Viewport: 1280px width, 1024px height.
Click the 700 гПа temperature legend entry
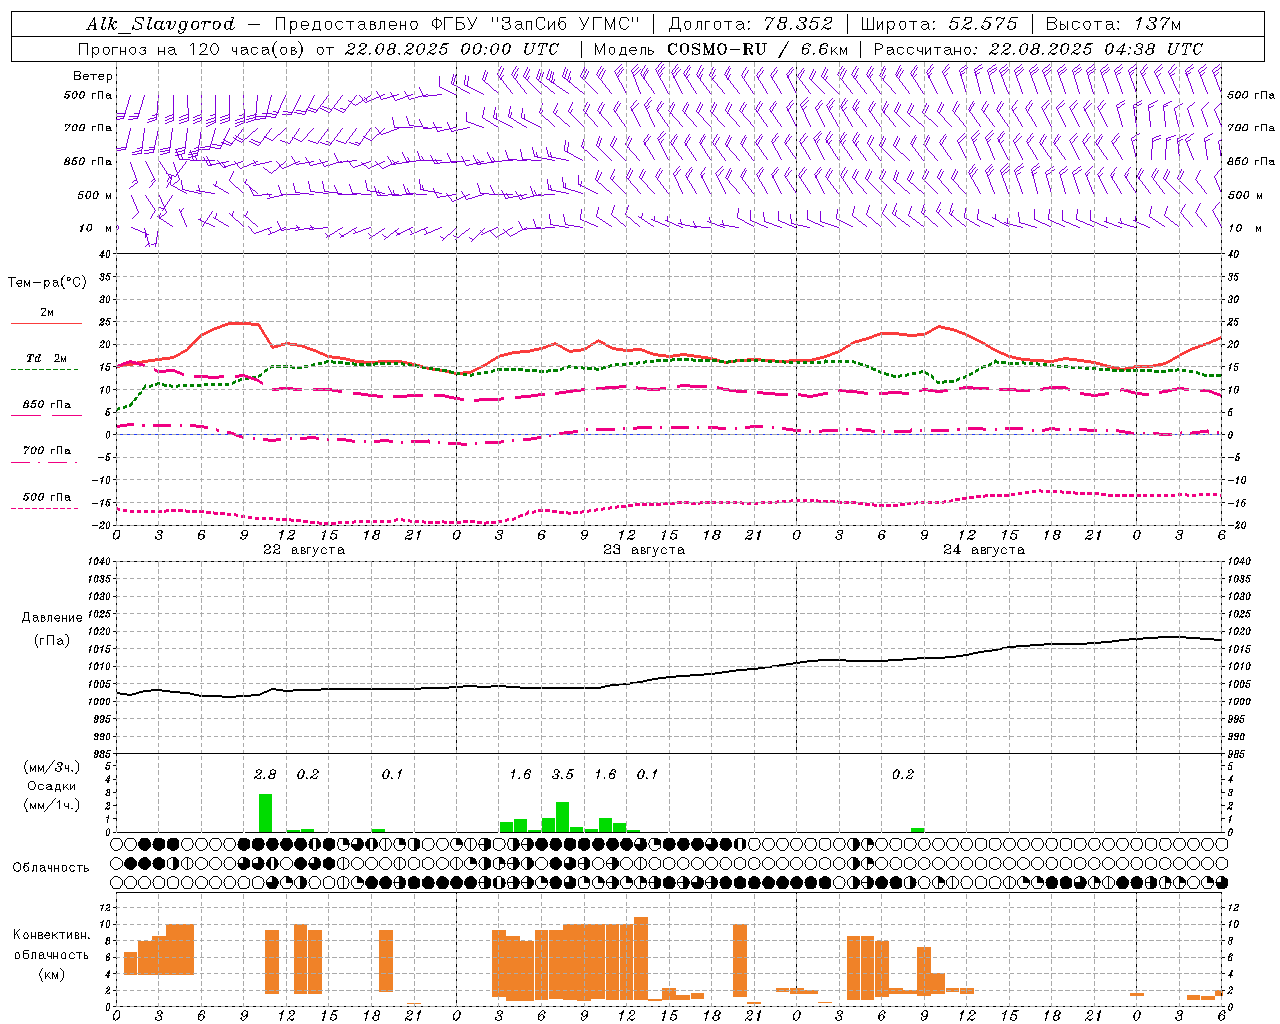46,451
